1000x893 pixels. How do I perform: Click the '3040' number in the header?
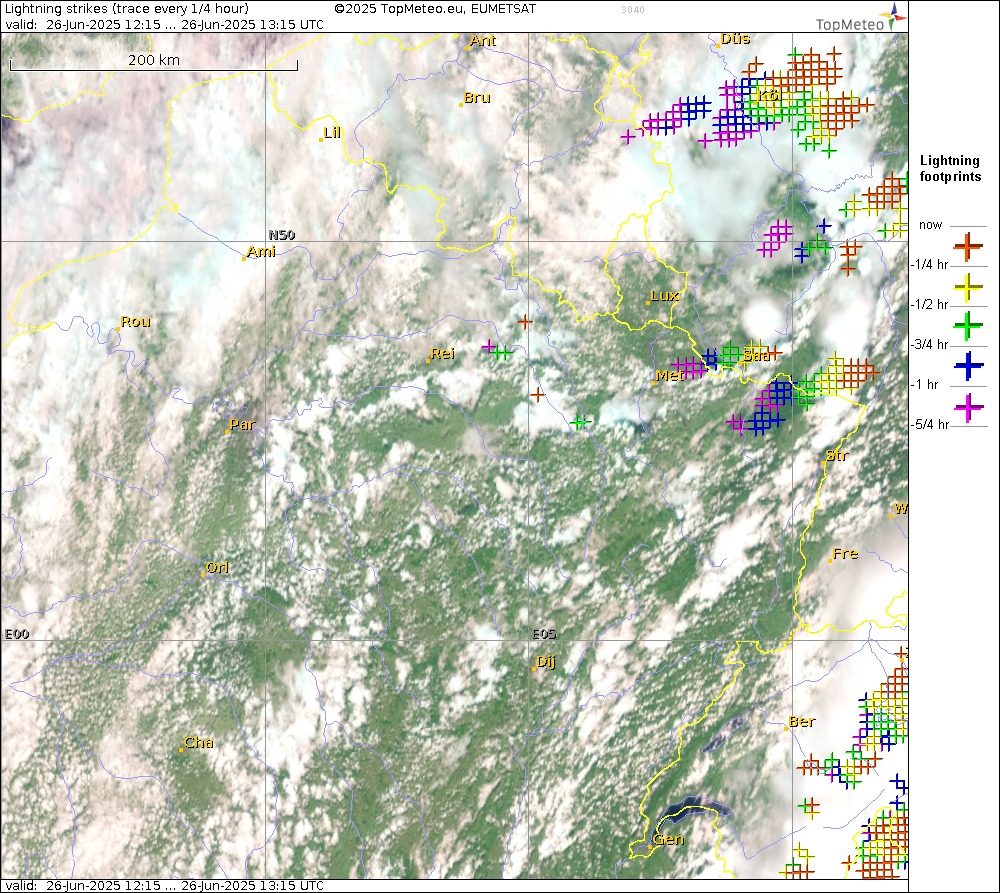[633, 10]
